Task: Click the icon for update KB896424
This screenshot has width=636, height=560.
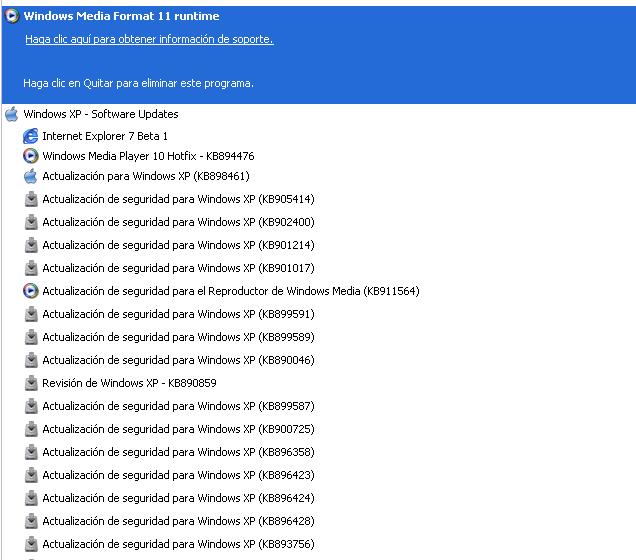Action: tap(31, 498)
